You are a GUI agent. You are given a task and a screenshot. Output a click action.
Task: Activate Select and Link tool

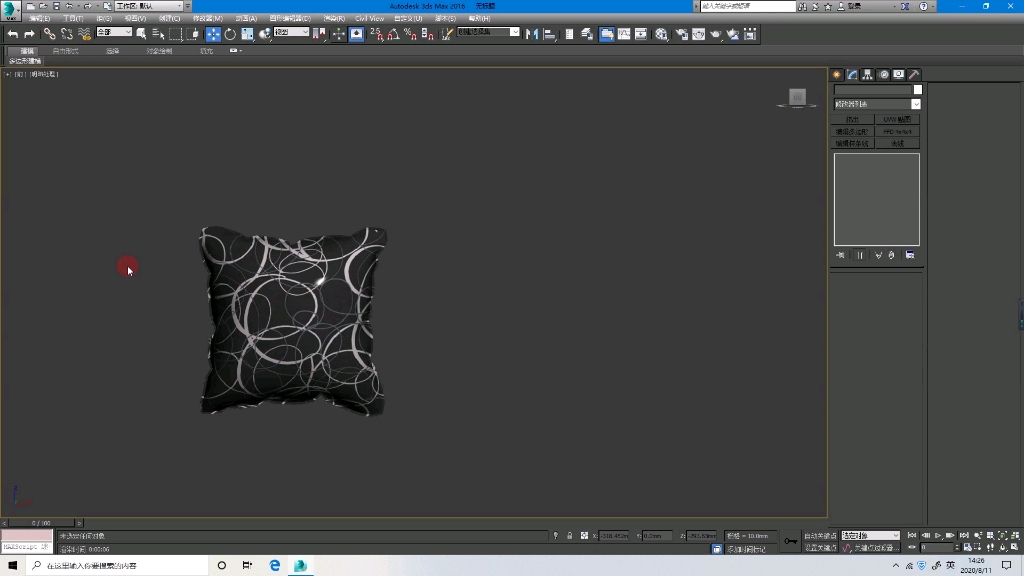50,34
